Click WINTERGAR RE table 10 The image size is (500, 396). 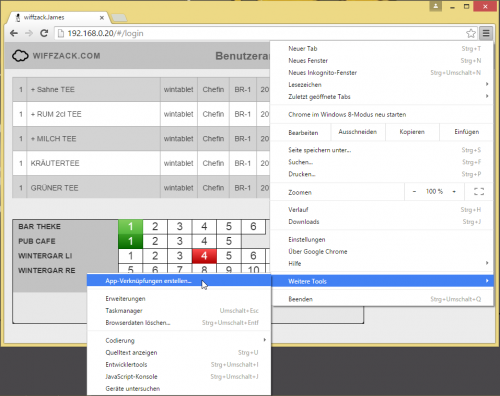(253, 269)
